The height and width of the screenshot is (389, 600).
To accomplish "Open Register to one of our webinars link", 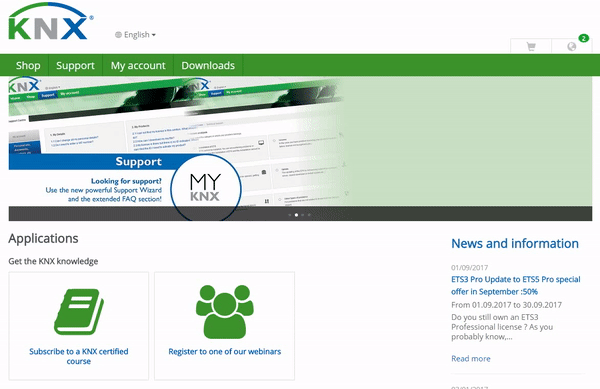I will (x=225, y=352).
